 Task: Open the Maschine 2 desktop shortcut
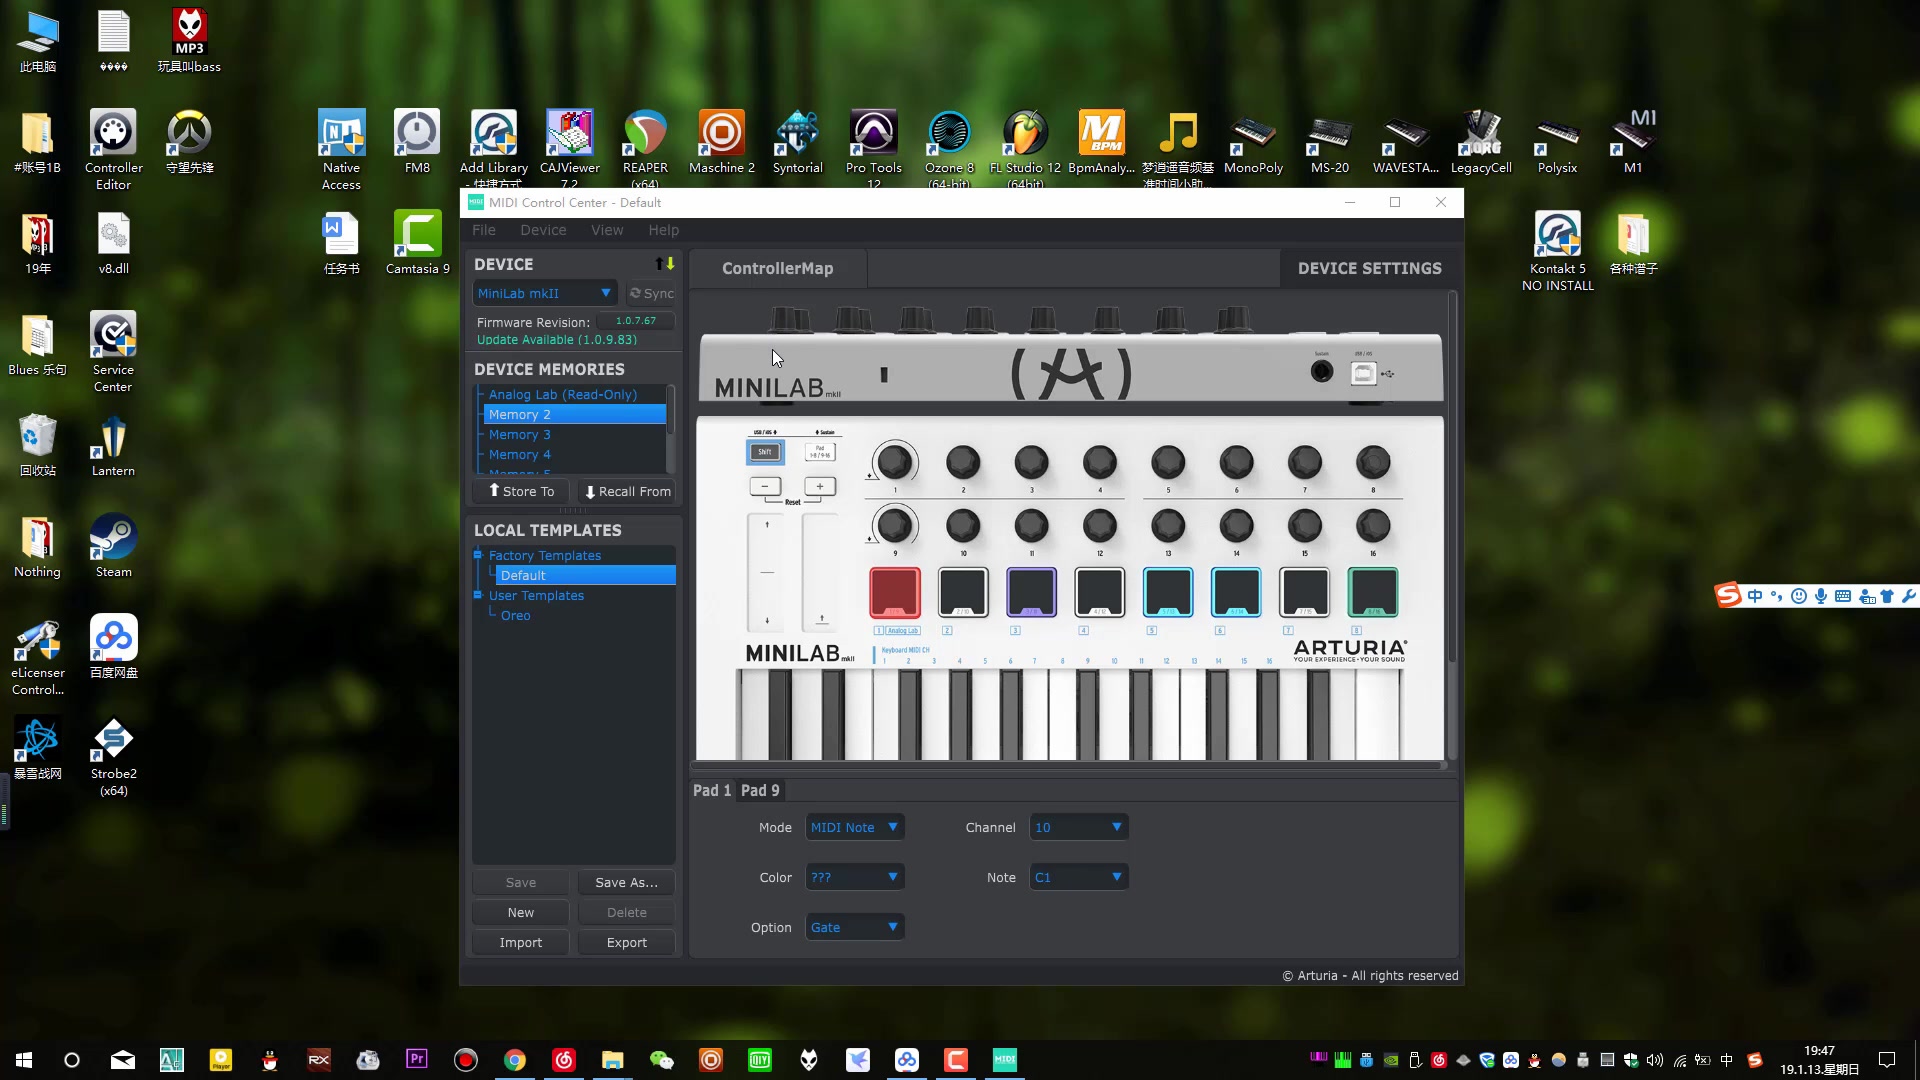point(721,142)
